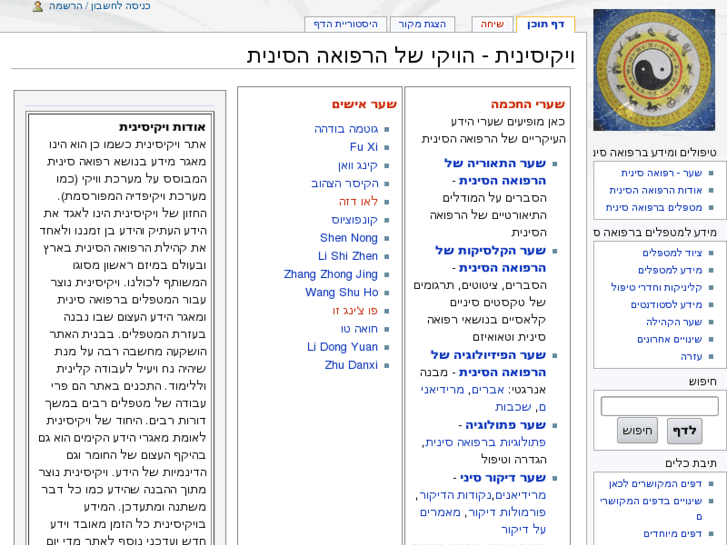
Task: Open the Wang Shu Ho link
Action: coord(342,292)
